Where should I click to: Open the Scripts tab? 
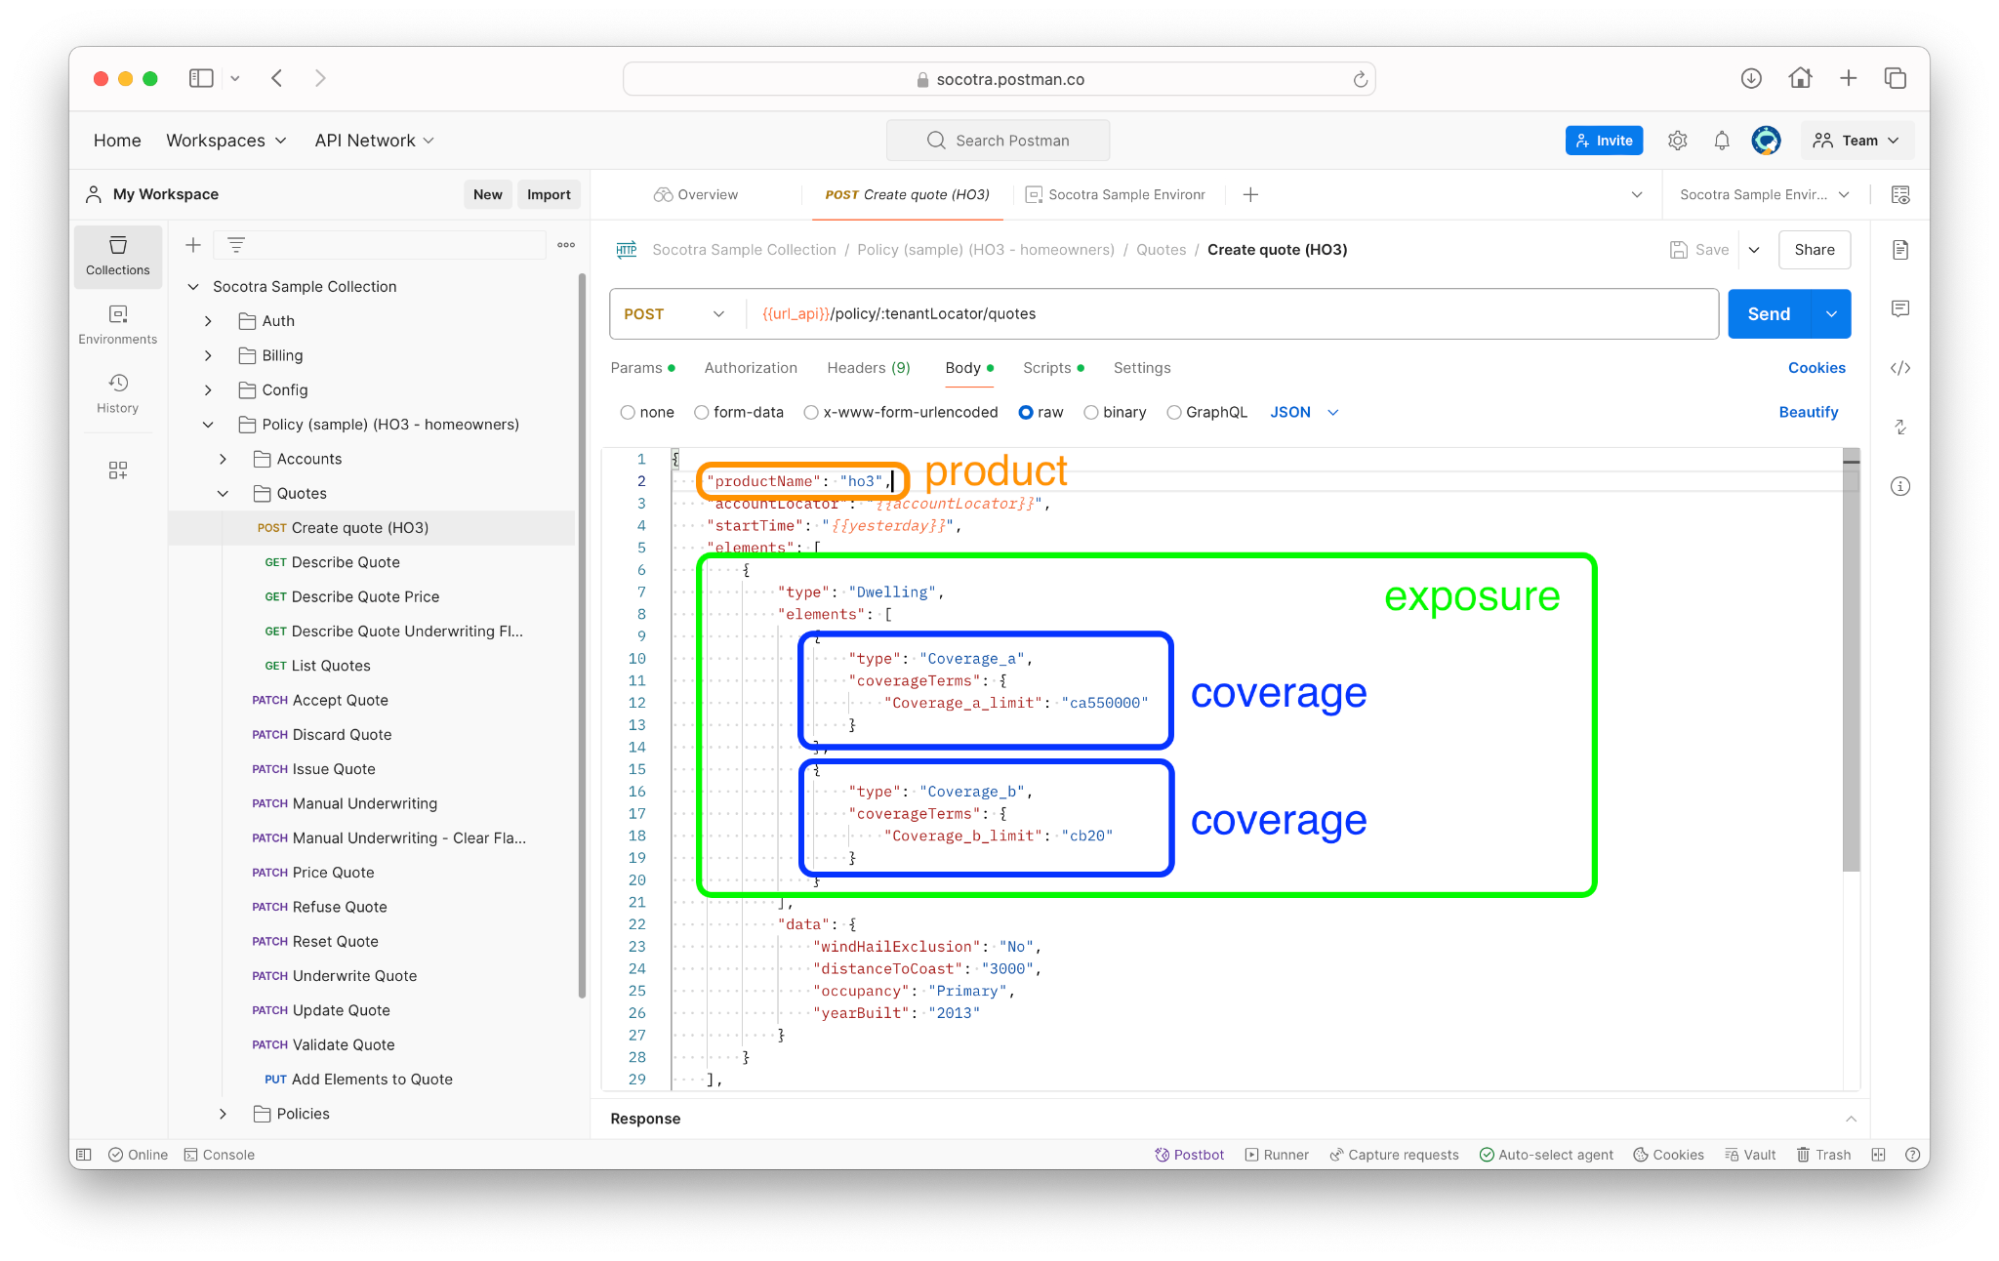tap(1046, 368)
